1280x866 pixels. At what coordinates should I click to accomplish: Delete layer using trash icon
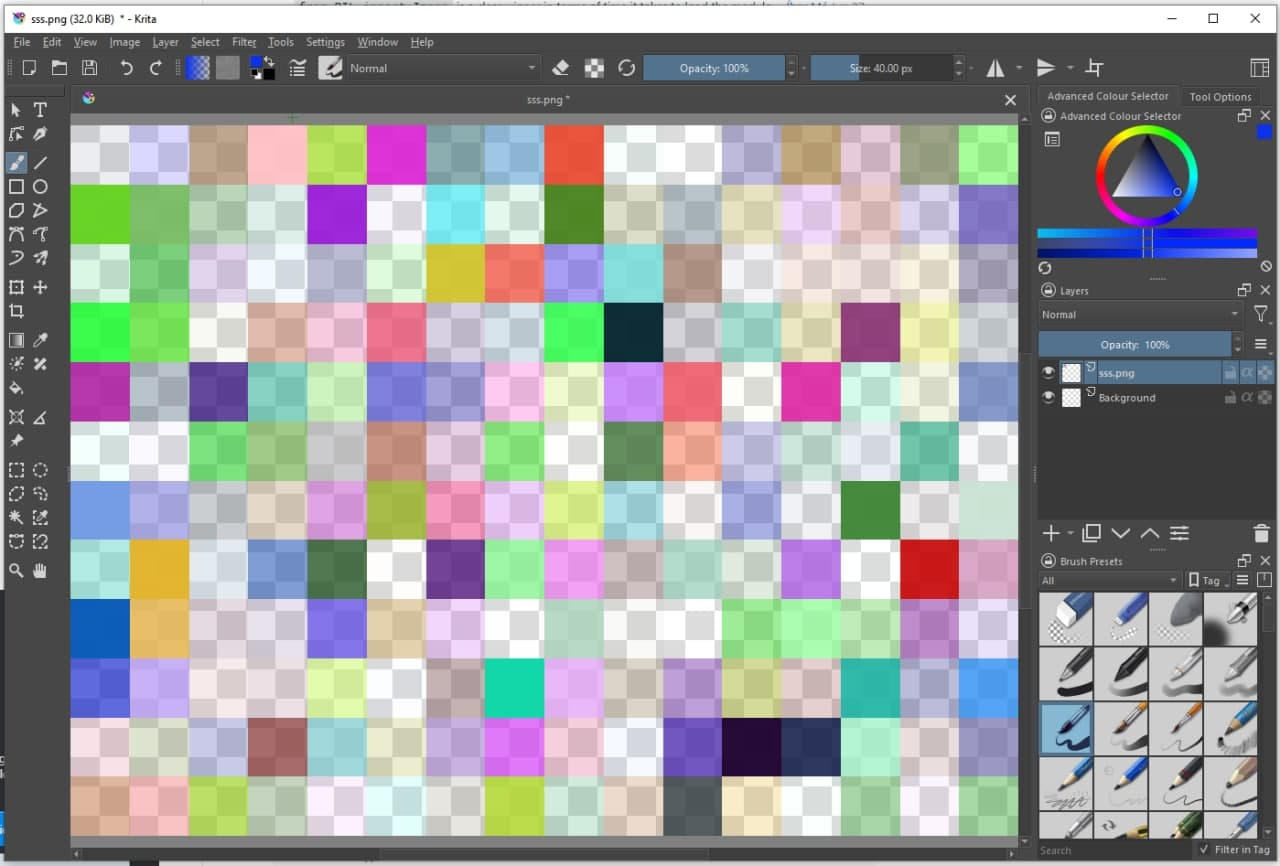[1260, 533]
